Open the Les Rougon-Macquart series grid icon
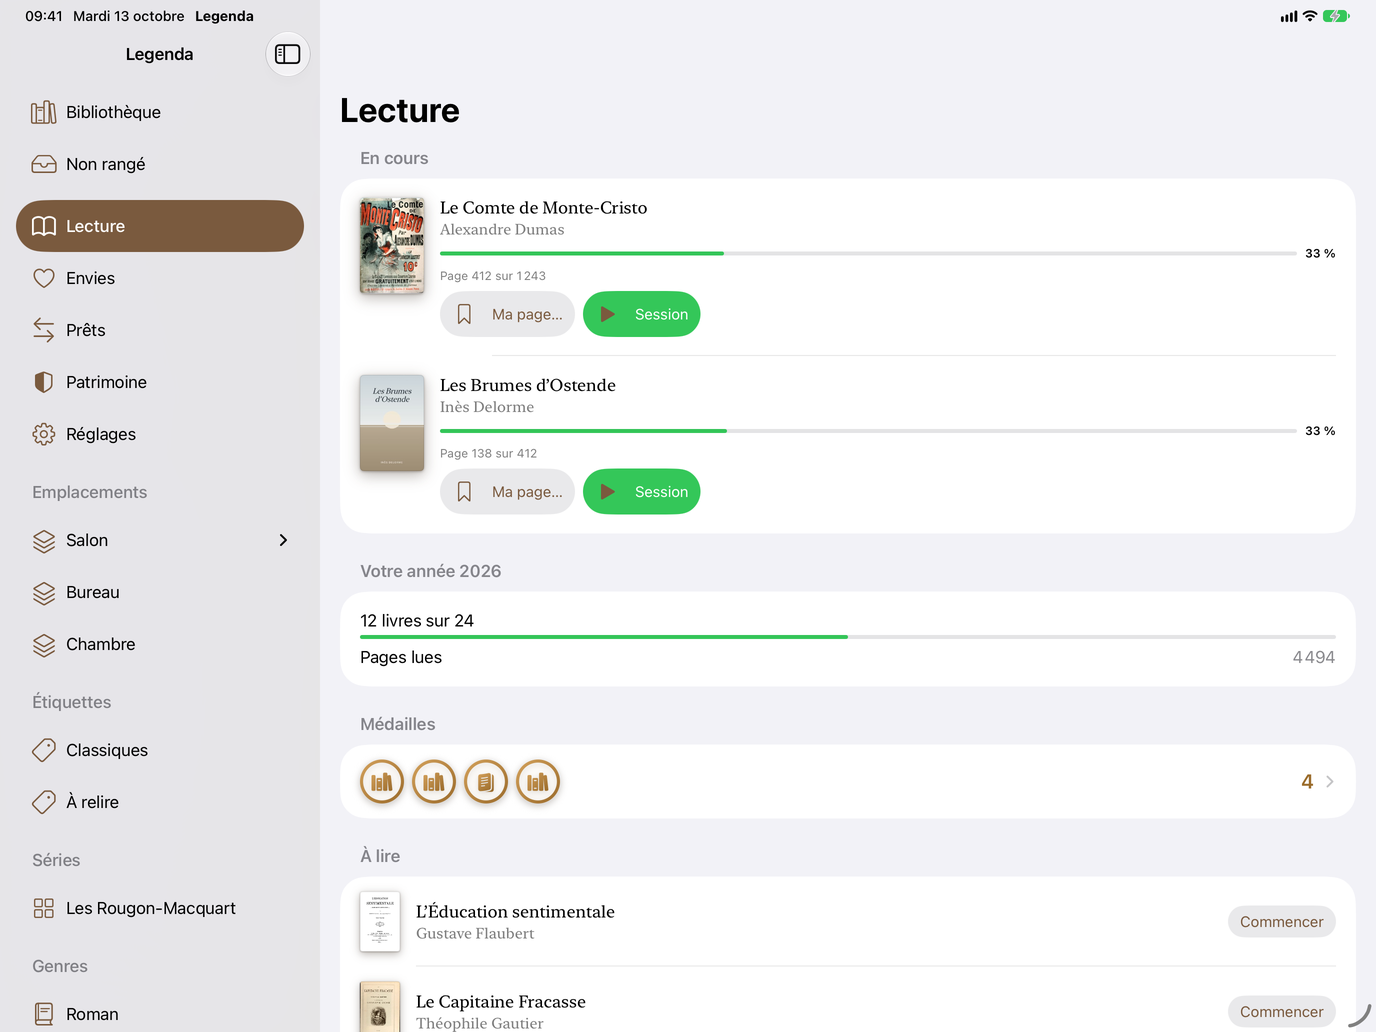 [x=44, y=908]
